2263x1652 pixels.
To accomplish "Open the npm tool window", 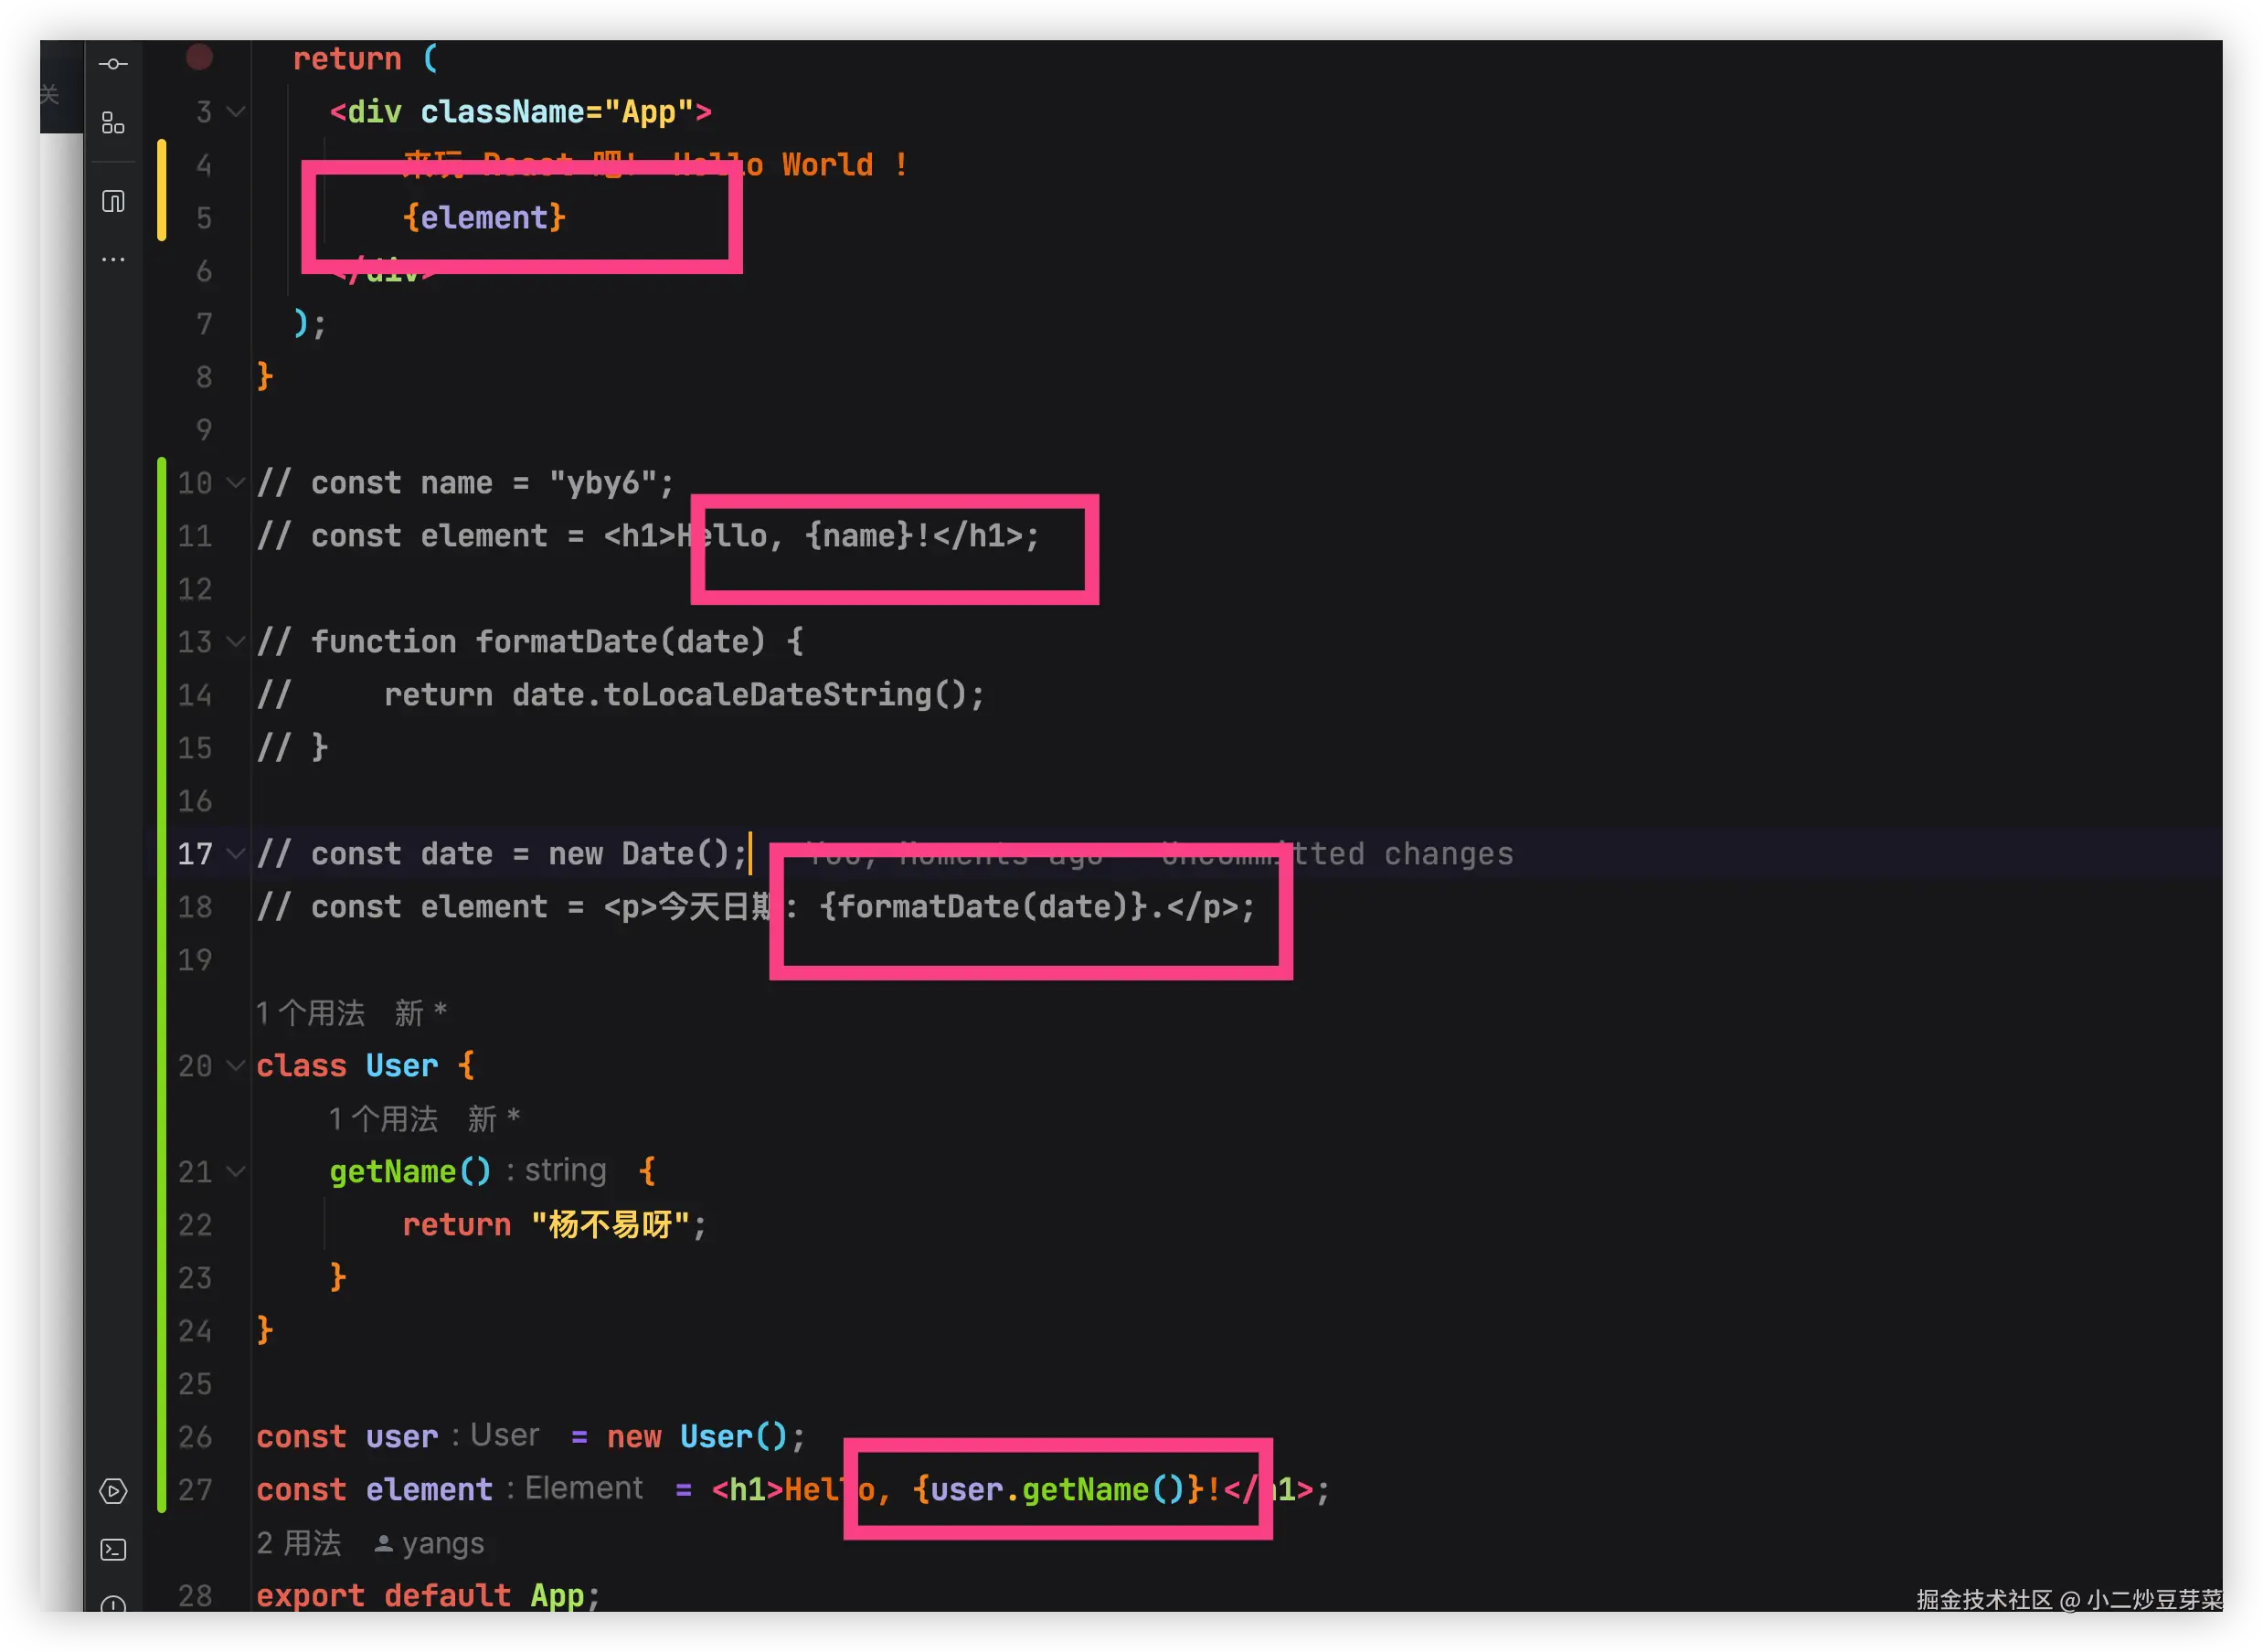I will coord(113,202).
